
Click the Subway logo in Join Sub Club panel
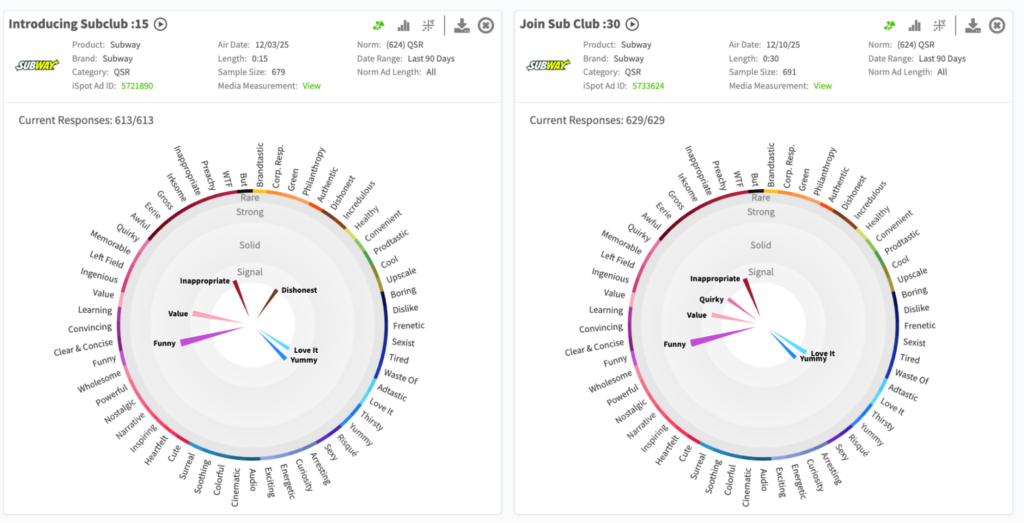(x=547, y=65)
